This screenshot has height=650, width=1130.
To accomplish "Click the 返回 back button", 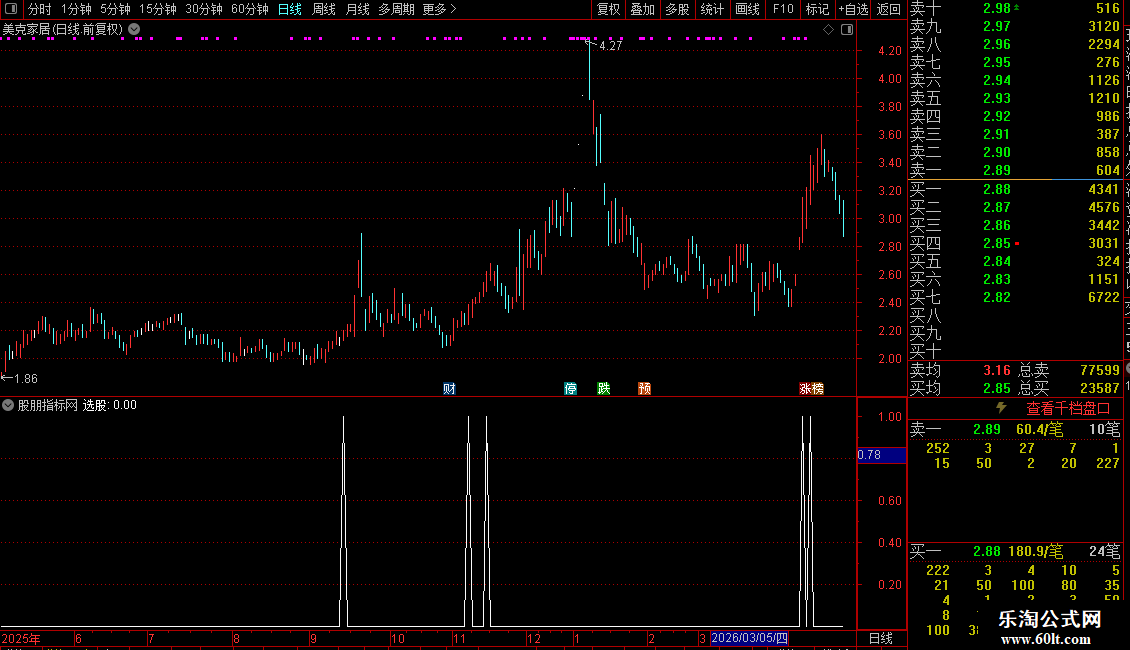I will [889, 9].
